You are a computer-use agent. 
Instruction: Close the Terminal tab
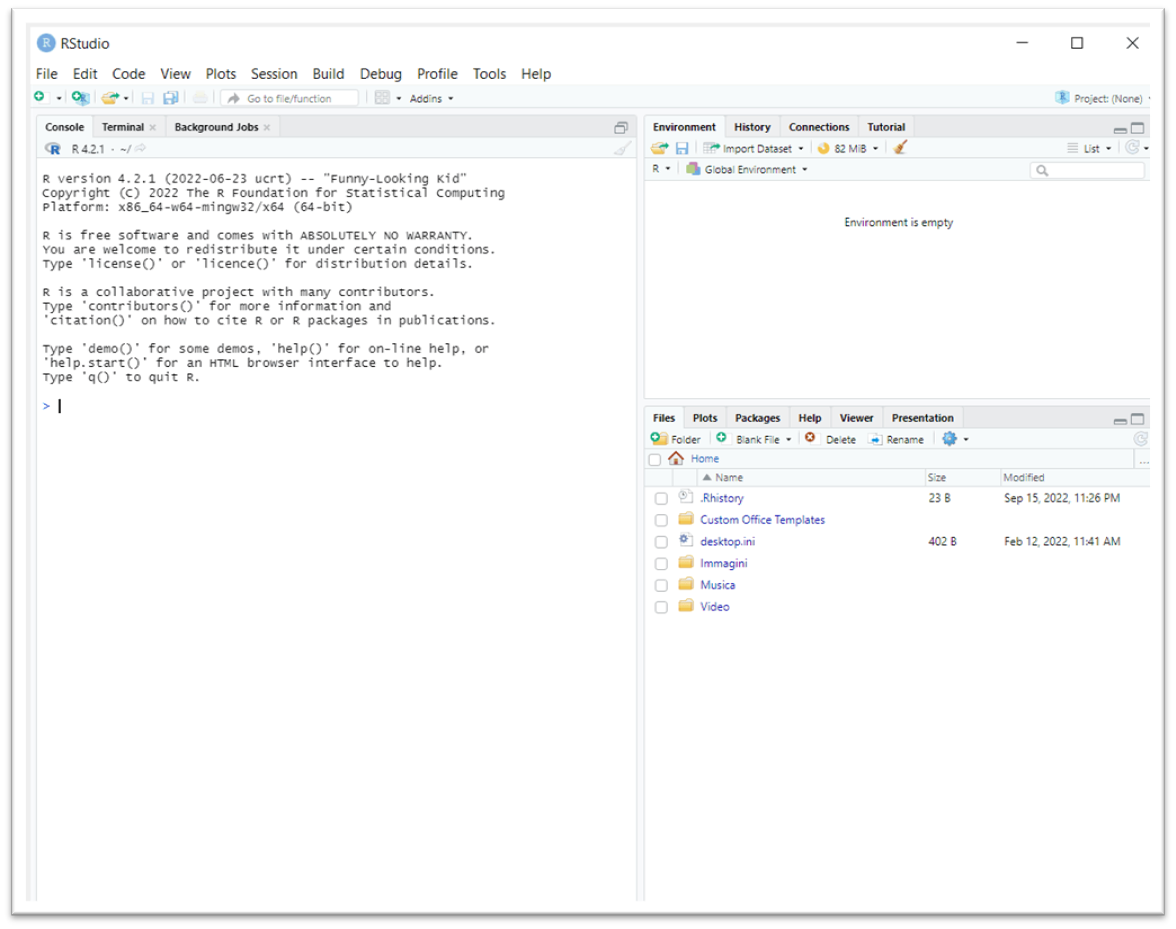(x=153, y=127)
